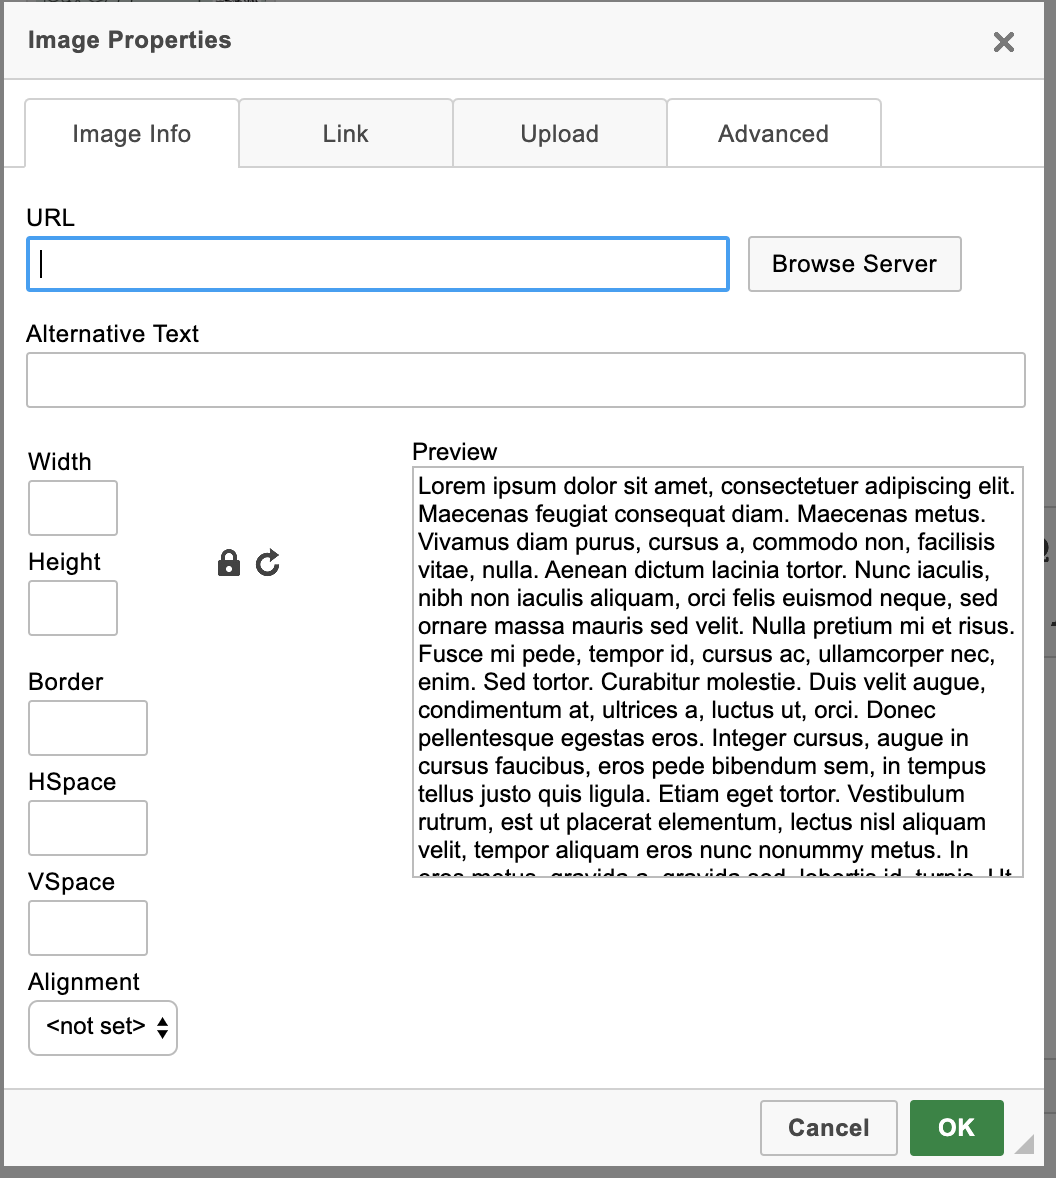Focus the Alternative Text field
The height and width of the screenshot is (1178, 1056).
525,380
